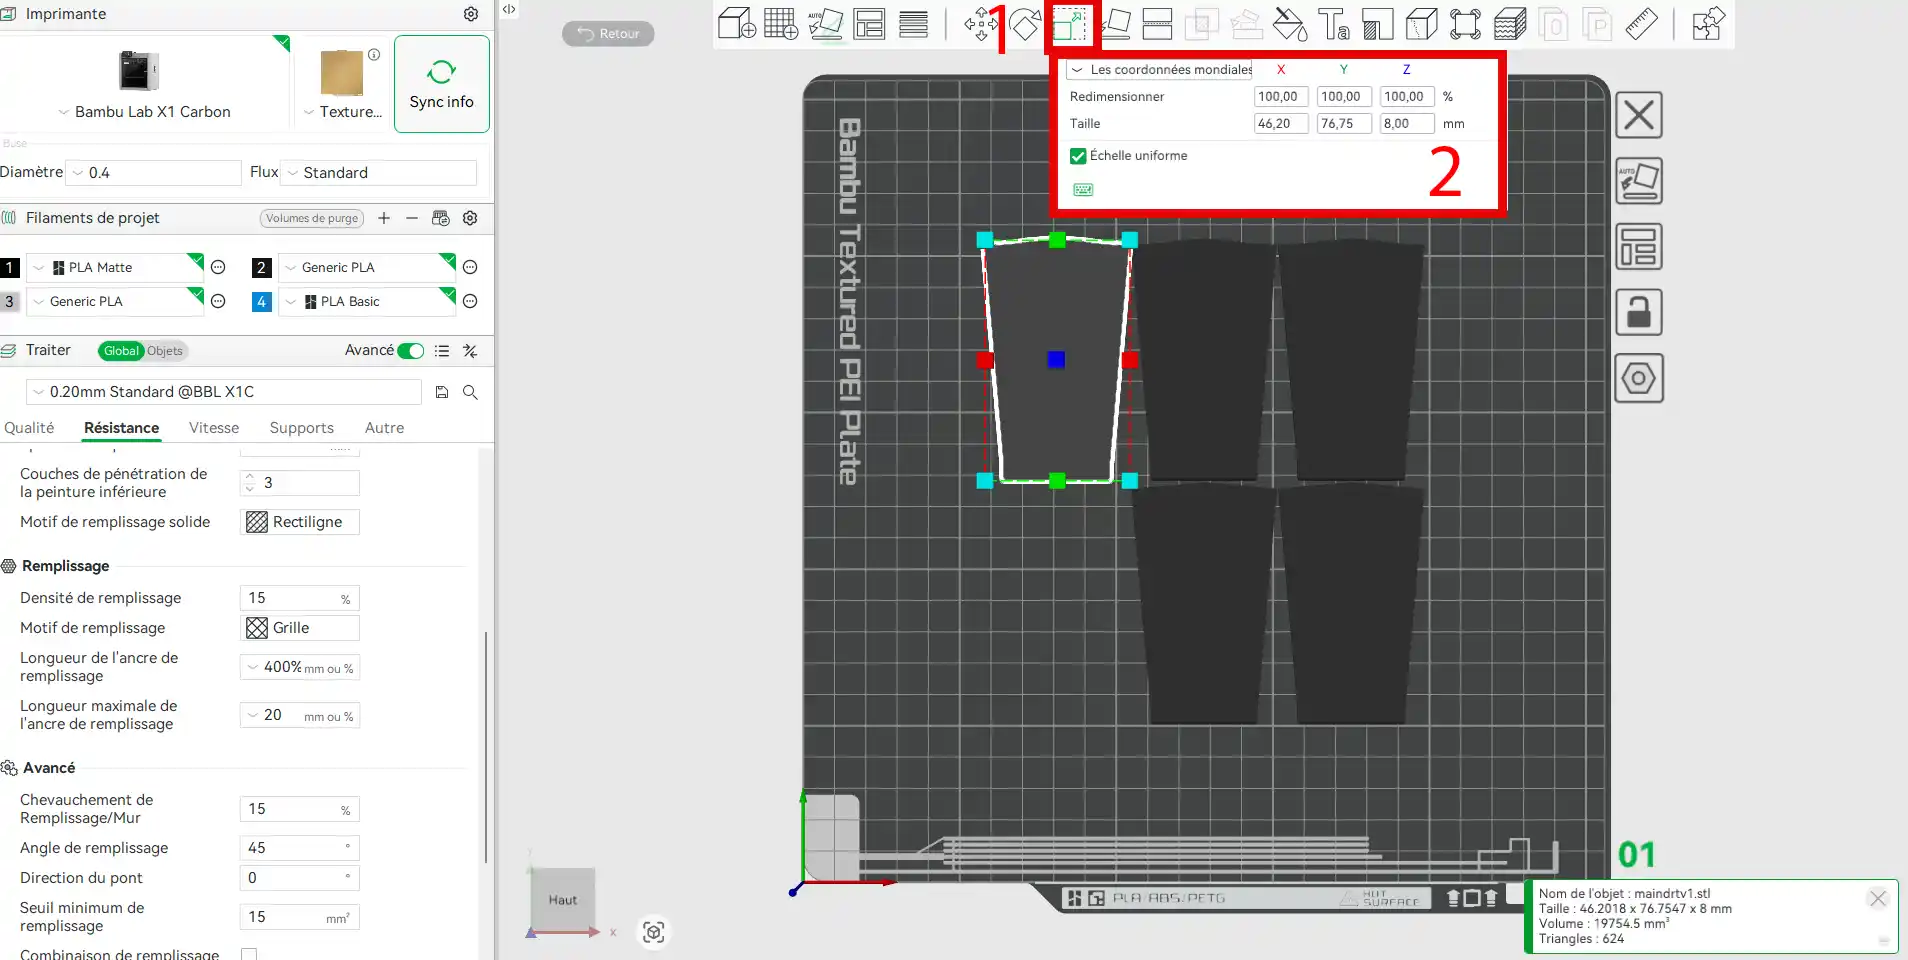This screenshot has height=960, width=1908.
Task: Select the Measure ruler tool
Action: coord(1641,24)
